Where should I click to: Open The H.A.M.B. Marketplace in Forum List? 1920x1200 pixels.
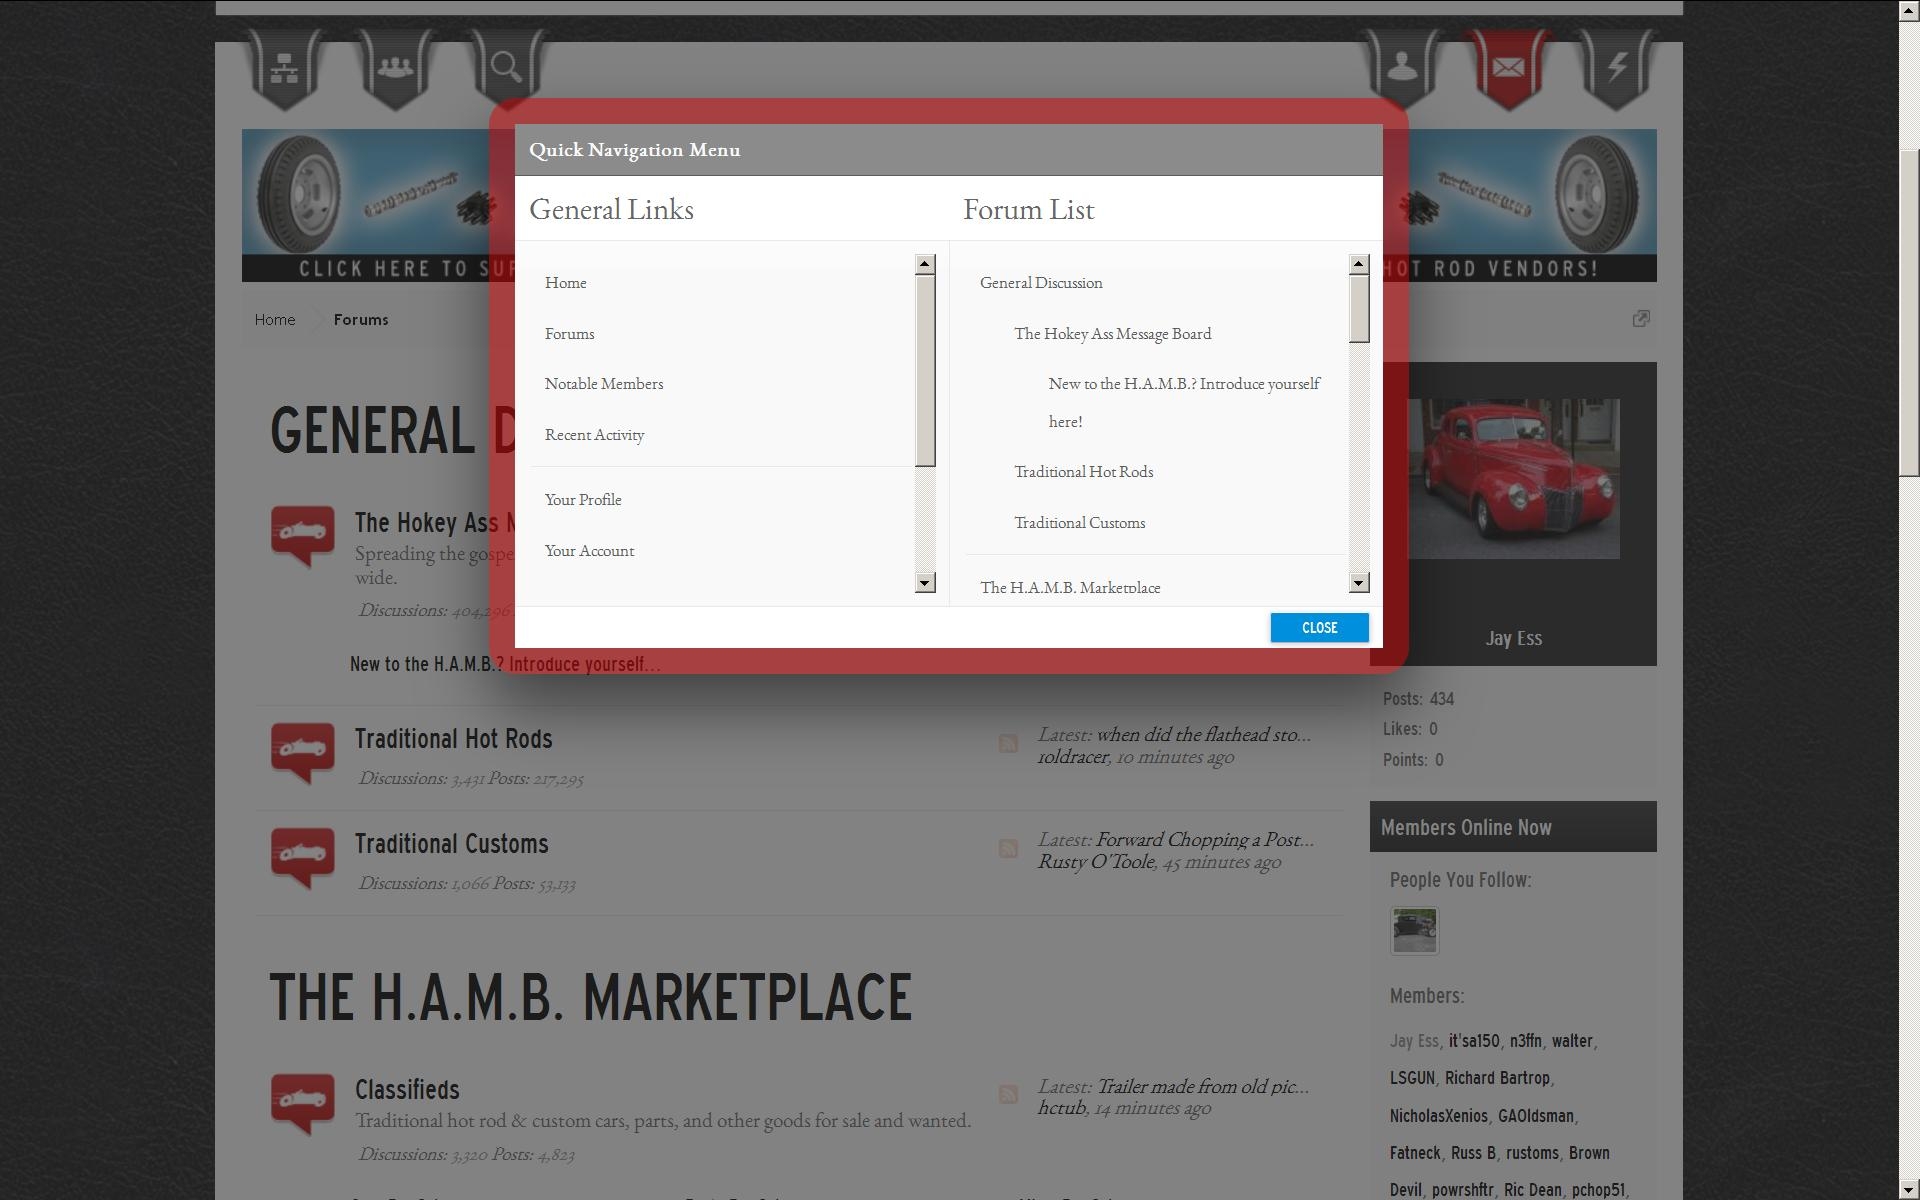[x=1070, y=587]
